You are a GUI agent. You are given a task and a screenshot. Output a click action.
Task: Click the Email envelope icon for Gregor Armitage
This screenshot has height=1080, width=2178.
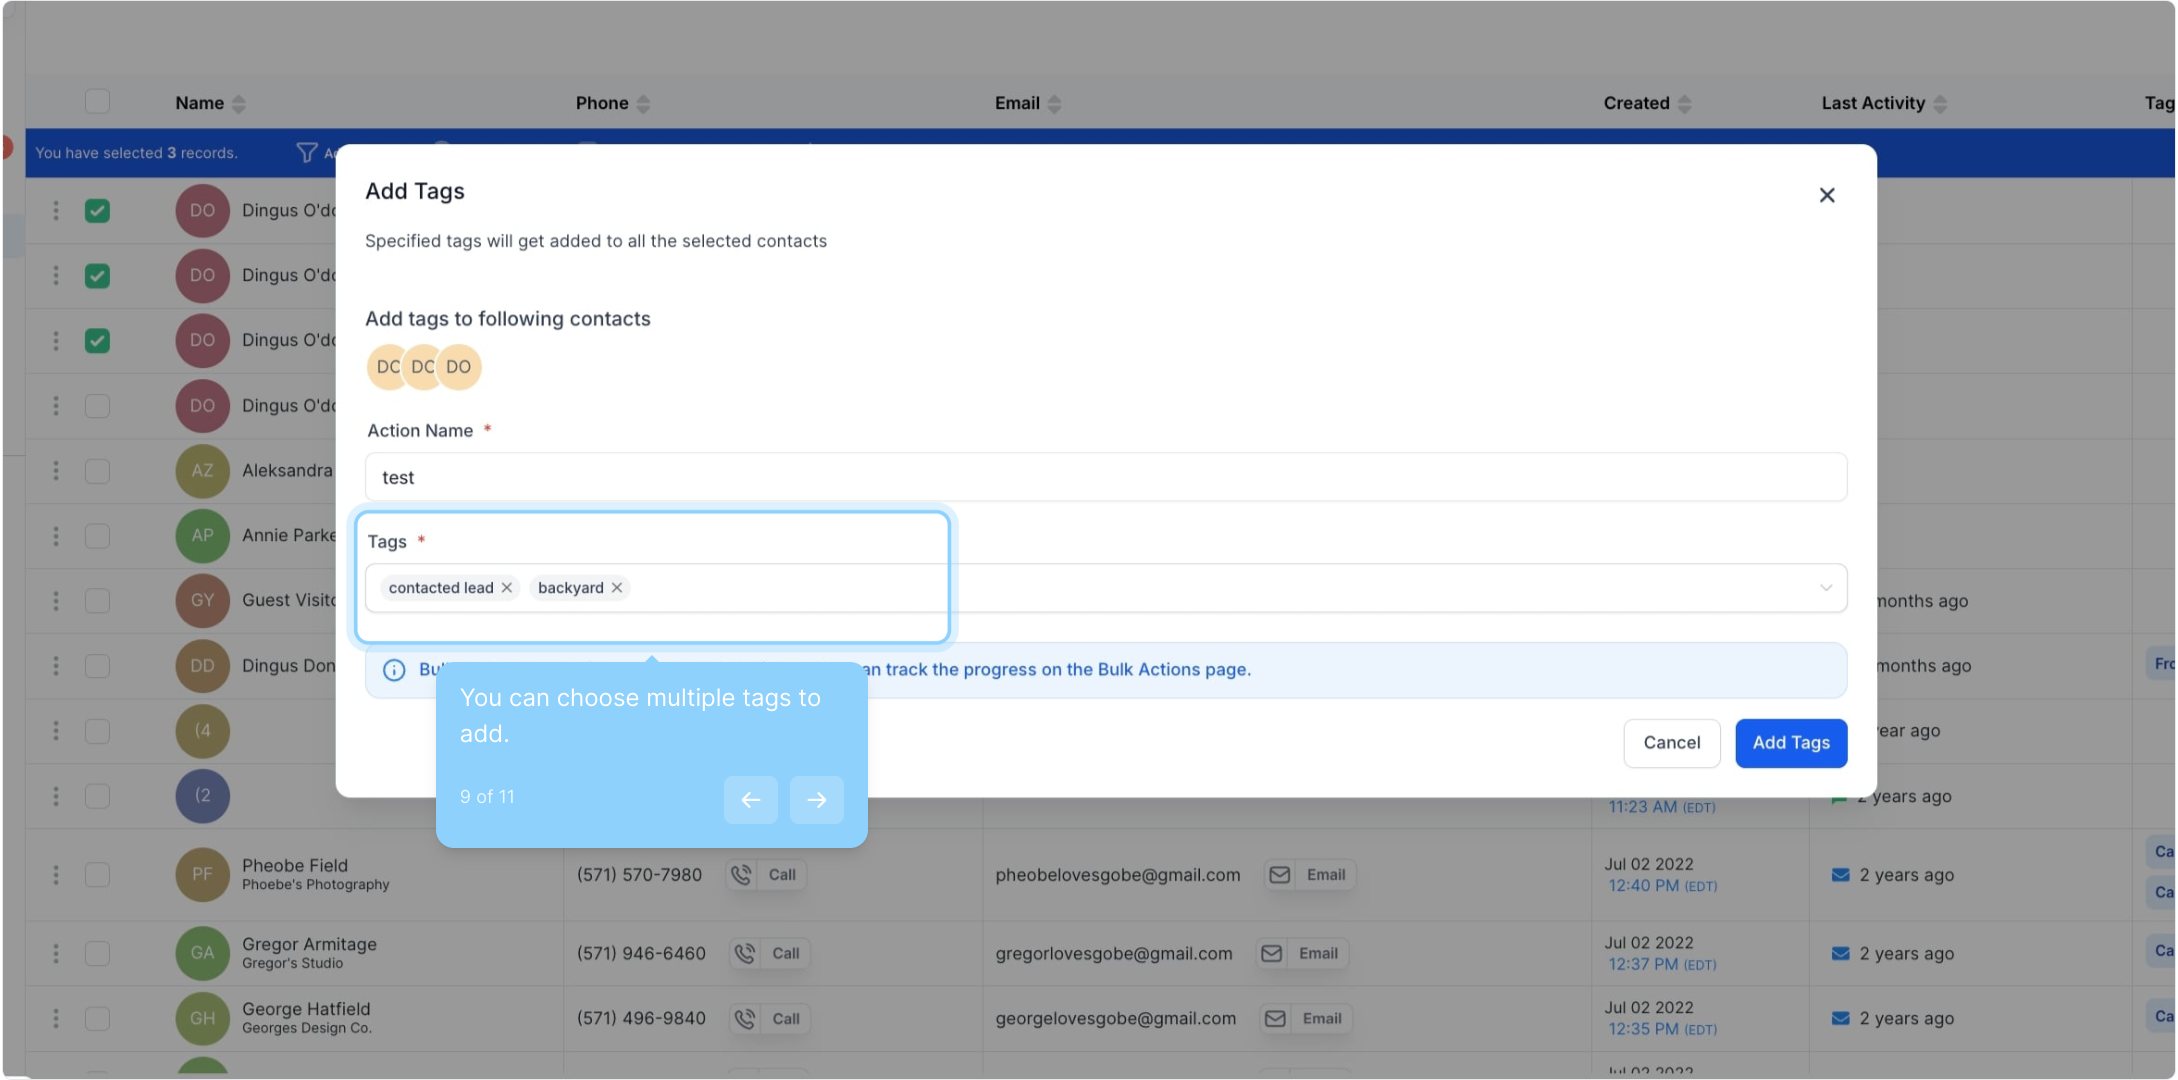pyautogui.click(x=1271, y=954)
